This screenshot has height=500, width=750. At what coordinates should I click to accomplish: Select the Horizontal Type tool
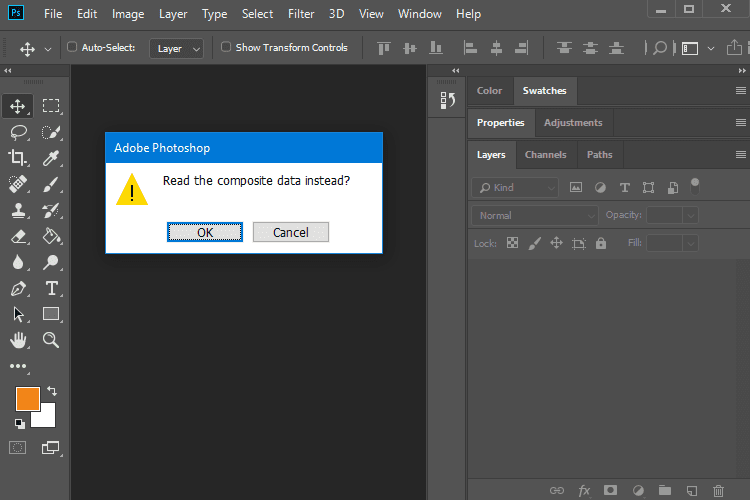click(x=51, y=289)
